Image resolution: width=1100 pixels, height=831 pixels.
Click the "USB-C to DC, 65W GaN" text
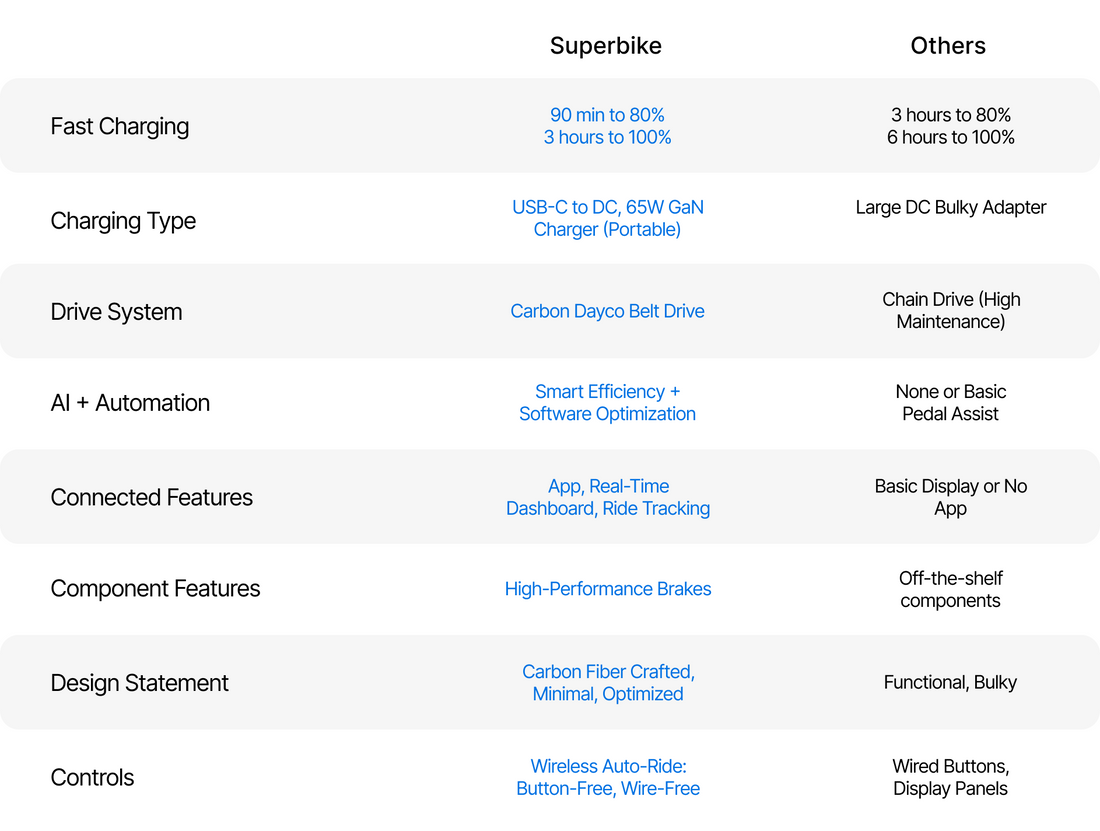[x=607, y=208]
